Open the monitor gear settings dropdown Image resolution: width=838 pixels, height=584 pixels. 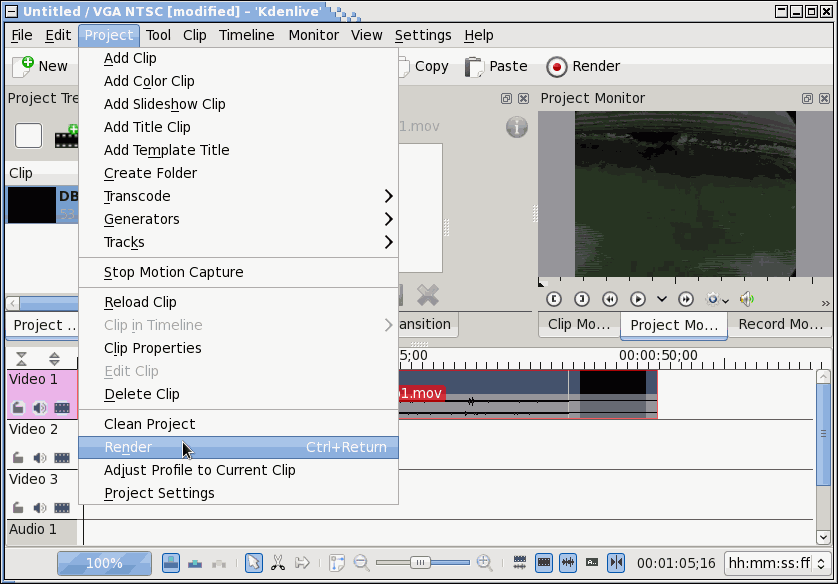point(717,299)
